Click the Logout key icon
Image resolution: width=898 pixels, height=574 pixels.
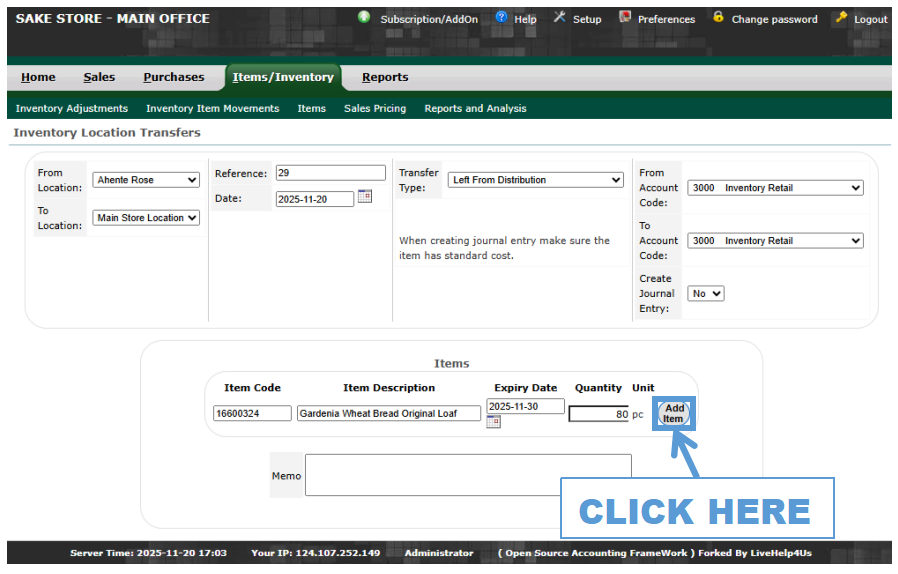(841, 18)
